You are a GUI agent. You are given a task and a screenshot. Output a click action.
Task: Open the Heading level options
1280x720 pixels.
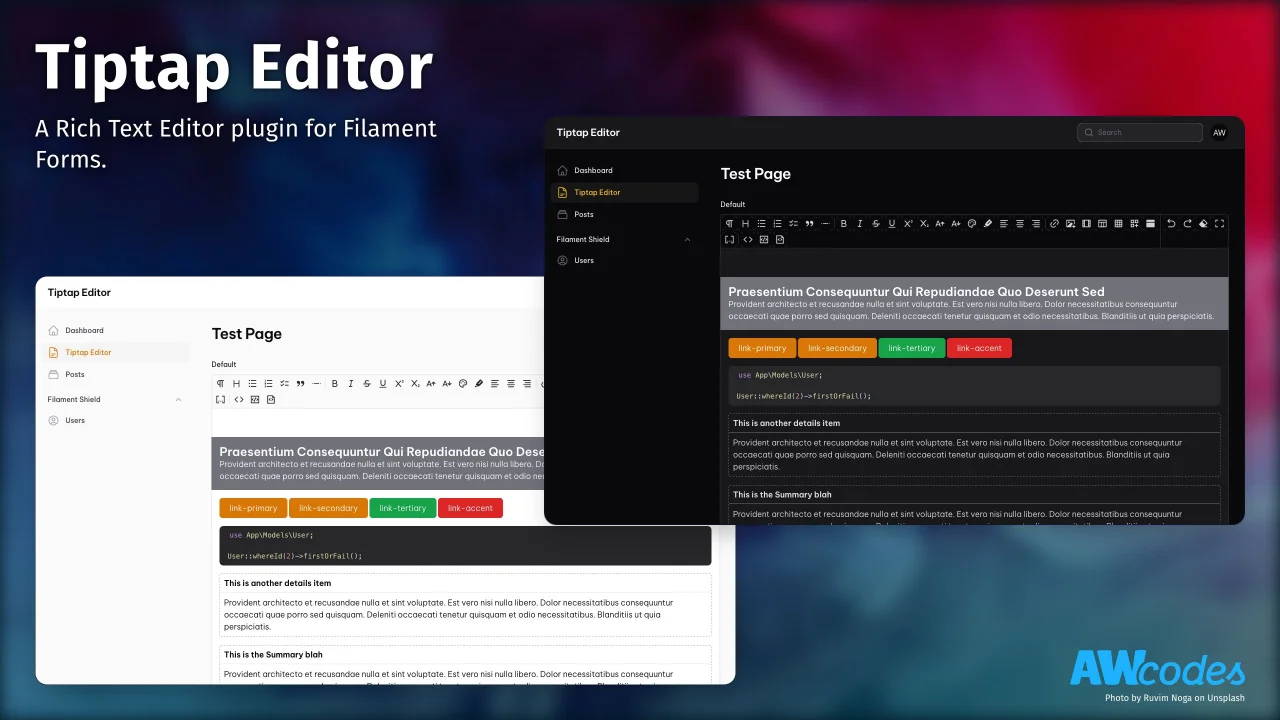click(746, 224)
